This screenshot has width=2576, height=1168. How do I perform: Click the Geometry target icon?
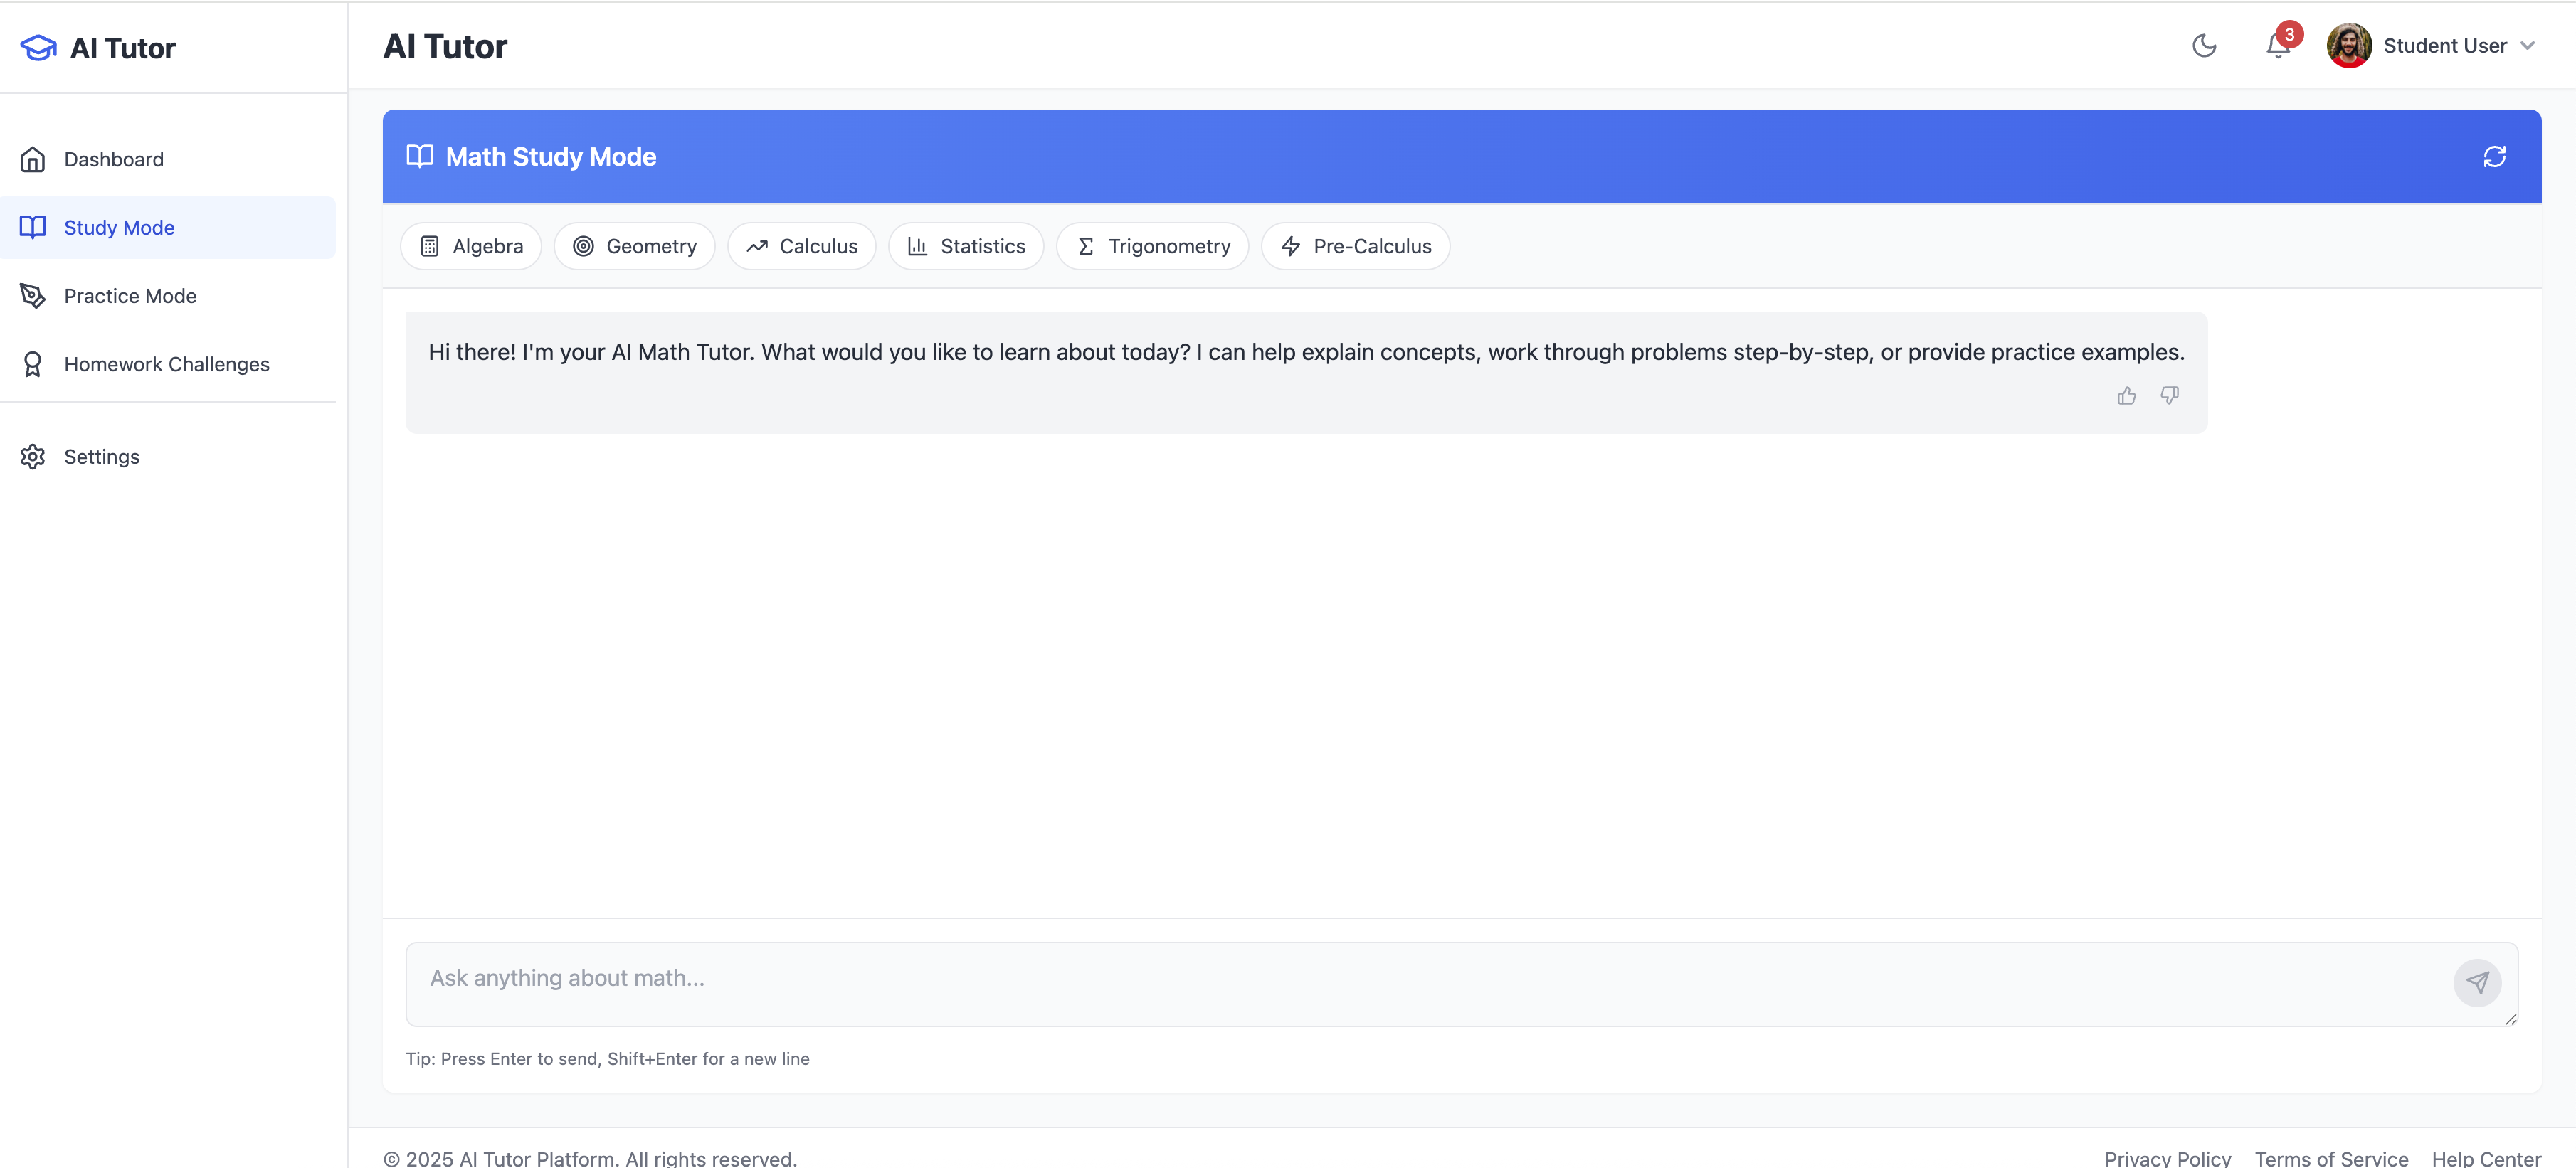584,246
